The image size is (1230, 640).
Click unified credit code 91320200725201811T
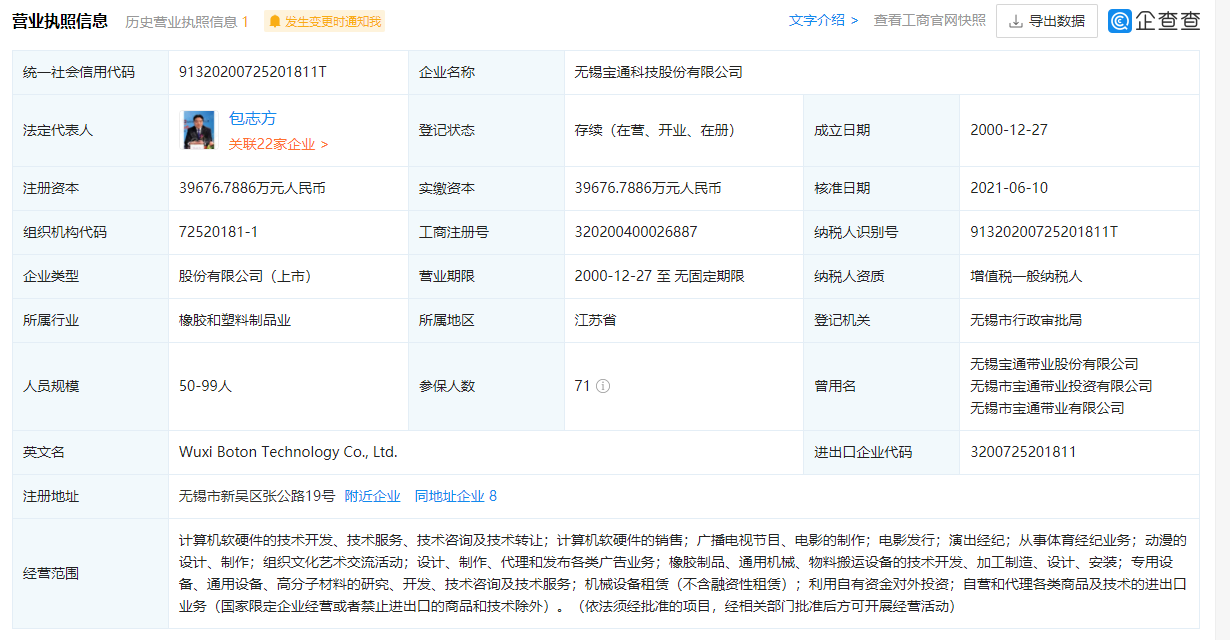tap(252, 72)
